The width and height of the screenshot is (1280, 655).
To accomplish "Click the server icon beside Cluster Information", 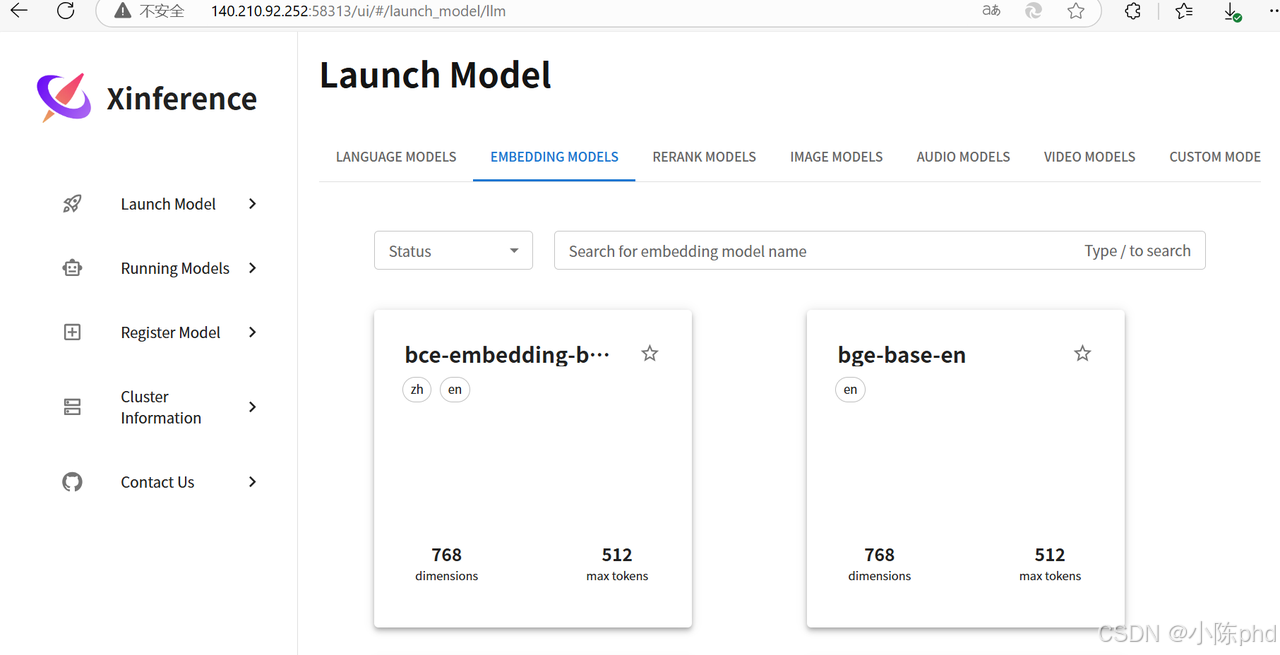I will pos(72,407).
